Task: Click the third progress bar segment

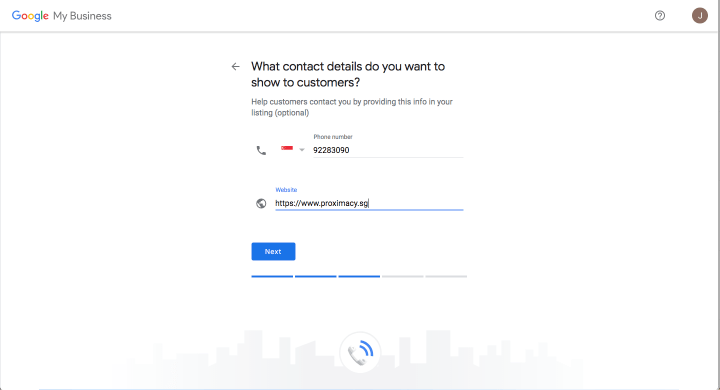Action: pyautogui.click(x=359, y=277)
